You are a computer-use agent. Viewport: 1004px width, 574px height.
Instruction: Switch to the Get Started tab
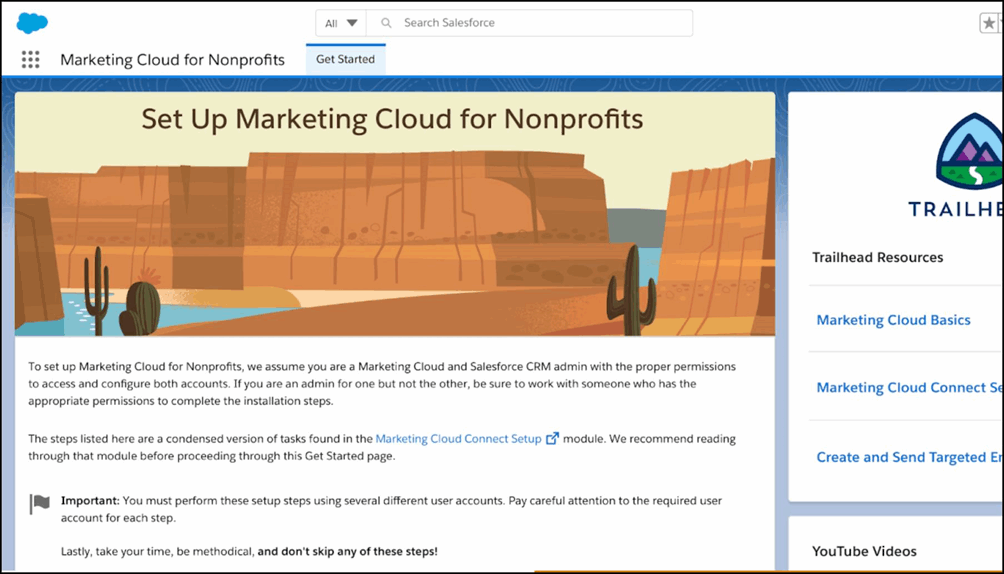click(x=345, y=59)
